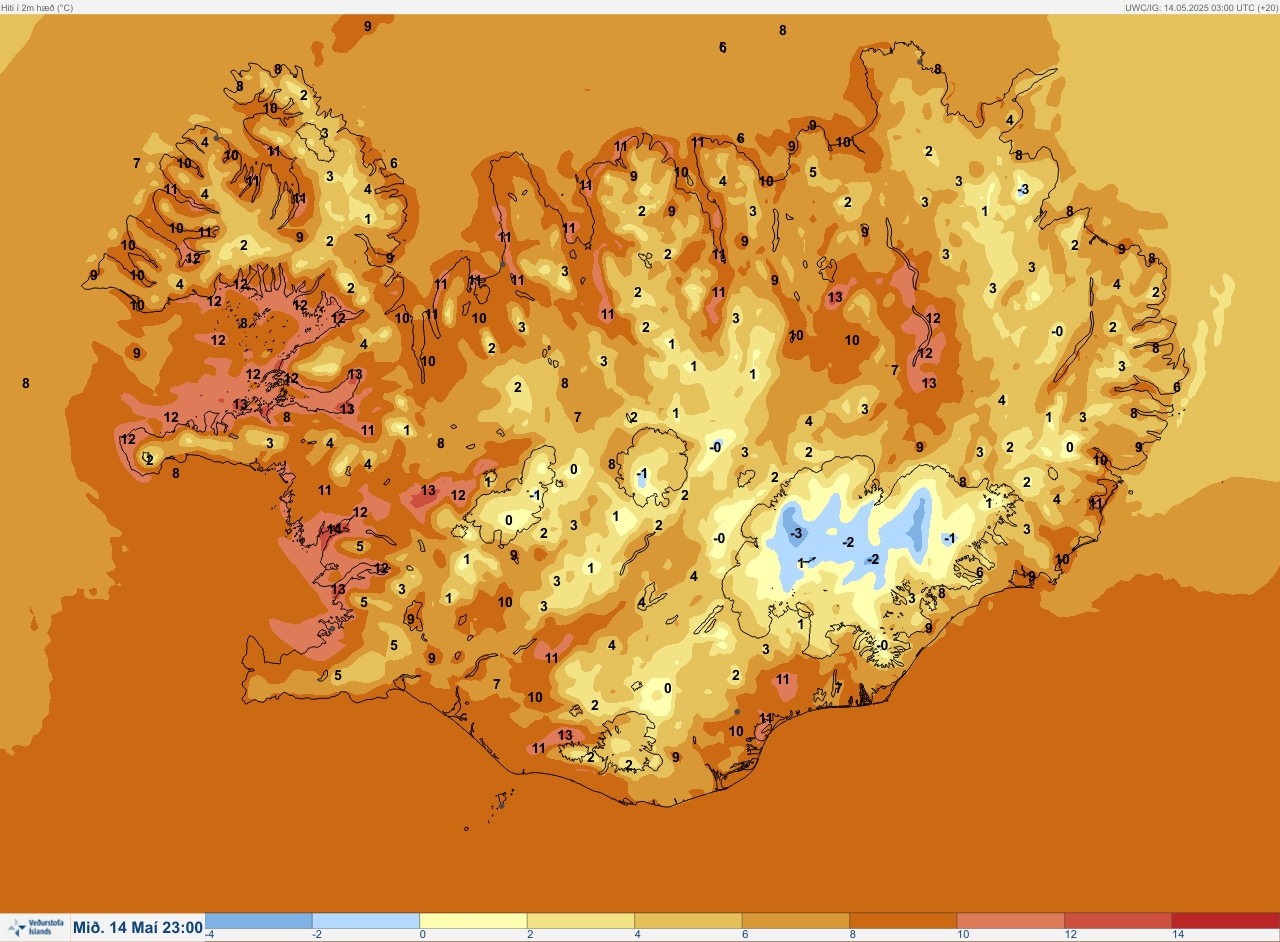Pick the pale yellow 0 to 2 legend swatch
Viewport: 1280px width, 942px height.
[473, 921]
